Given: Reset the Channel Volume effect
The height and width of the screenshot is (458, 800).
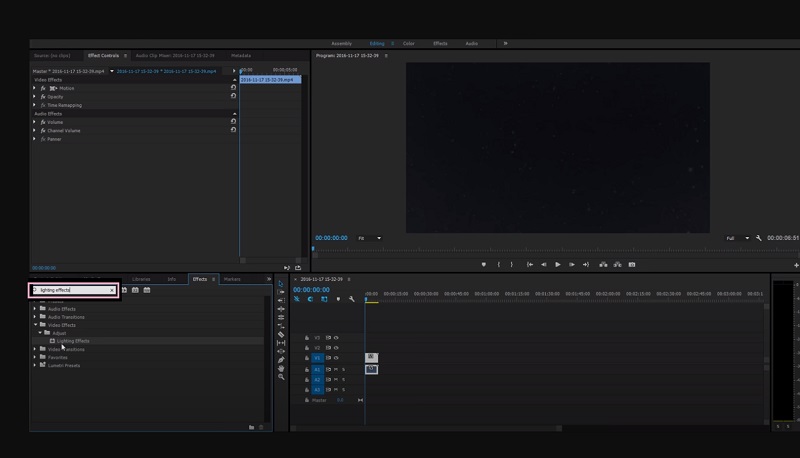Looking at the screenshot, I should point(233,130).
